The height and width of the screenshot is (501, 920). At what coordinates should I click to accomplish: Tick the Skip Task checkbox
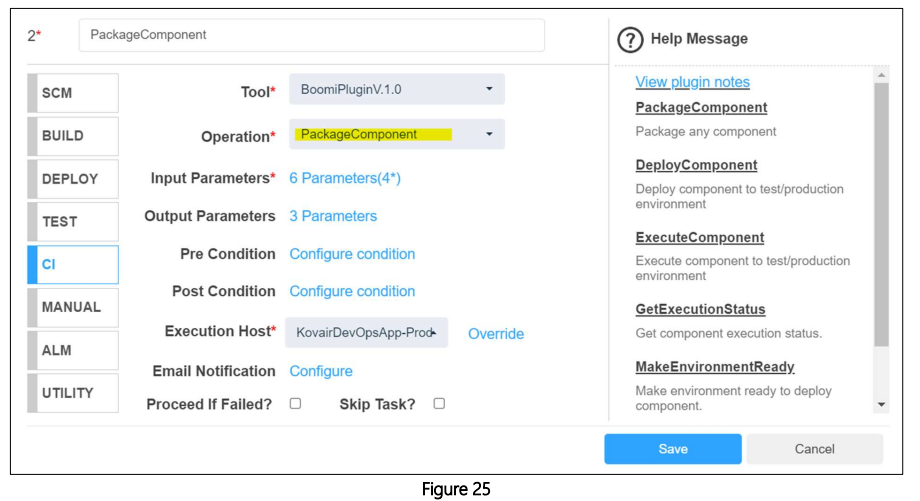(x=439, y=404)
